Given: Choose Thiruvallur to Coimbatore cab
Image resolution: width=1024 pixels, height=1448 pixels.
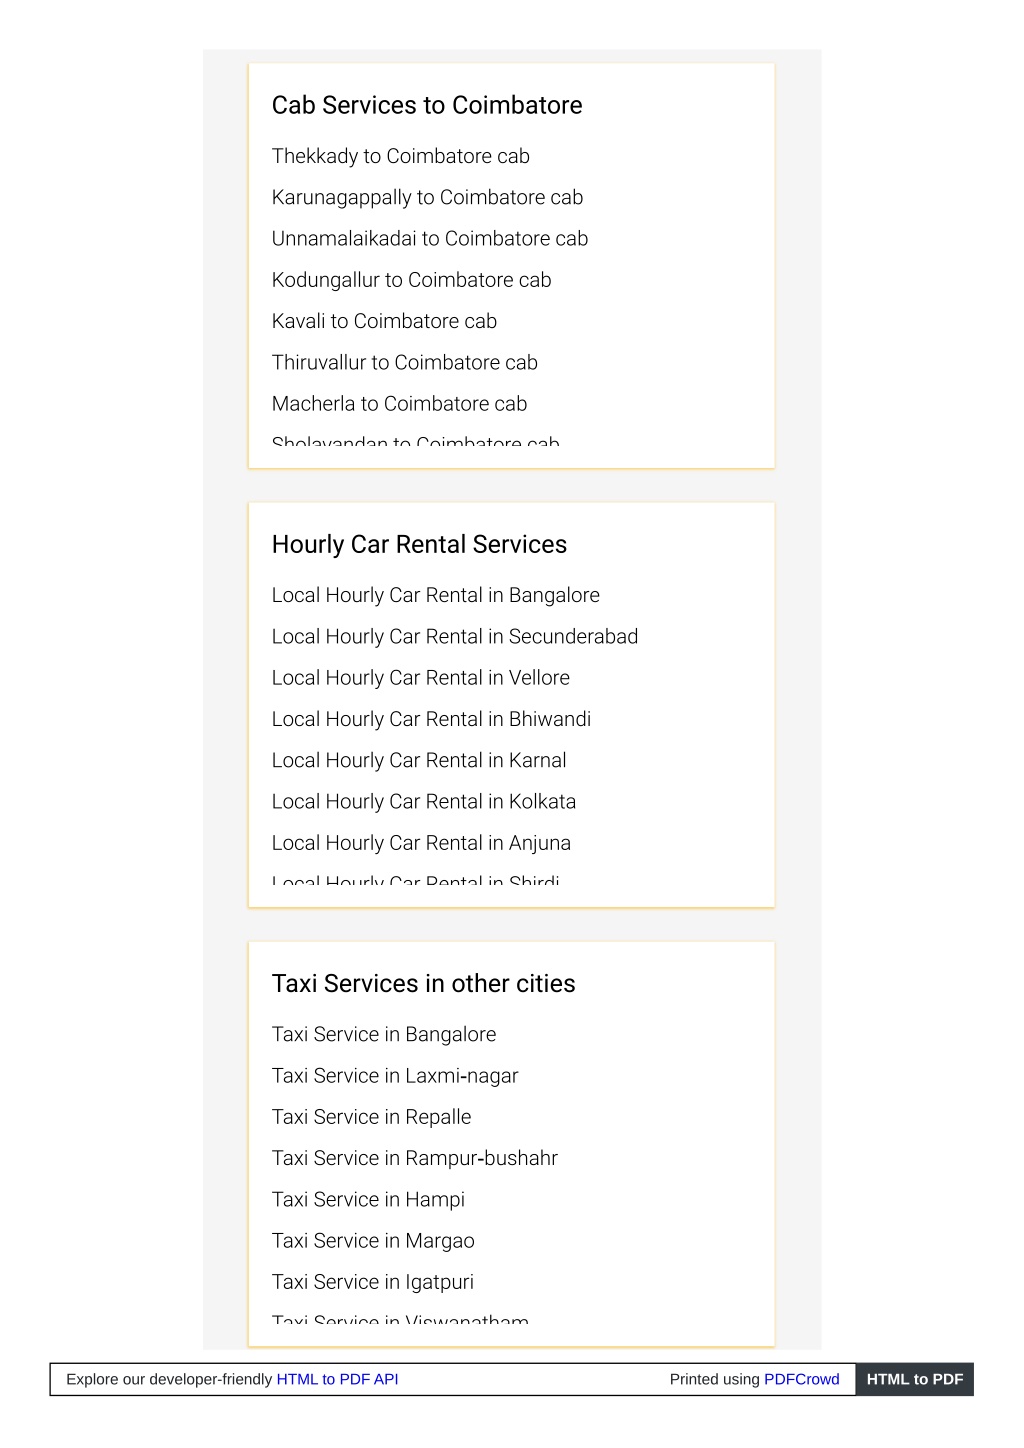Looking at the screenshot, I should pos(404,362).
